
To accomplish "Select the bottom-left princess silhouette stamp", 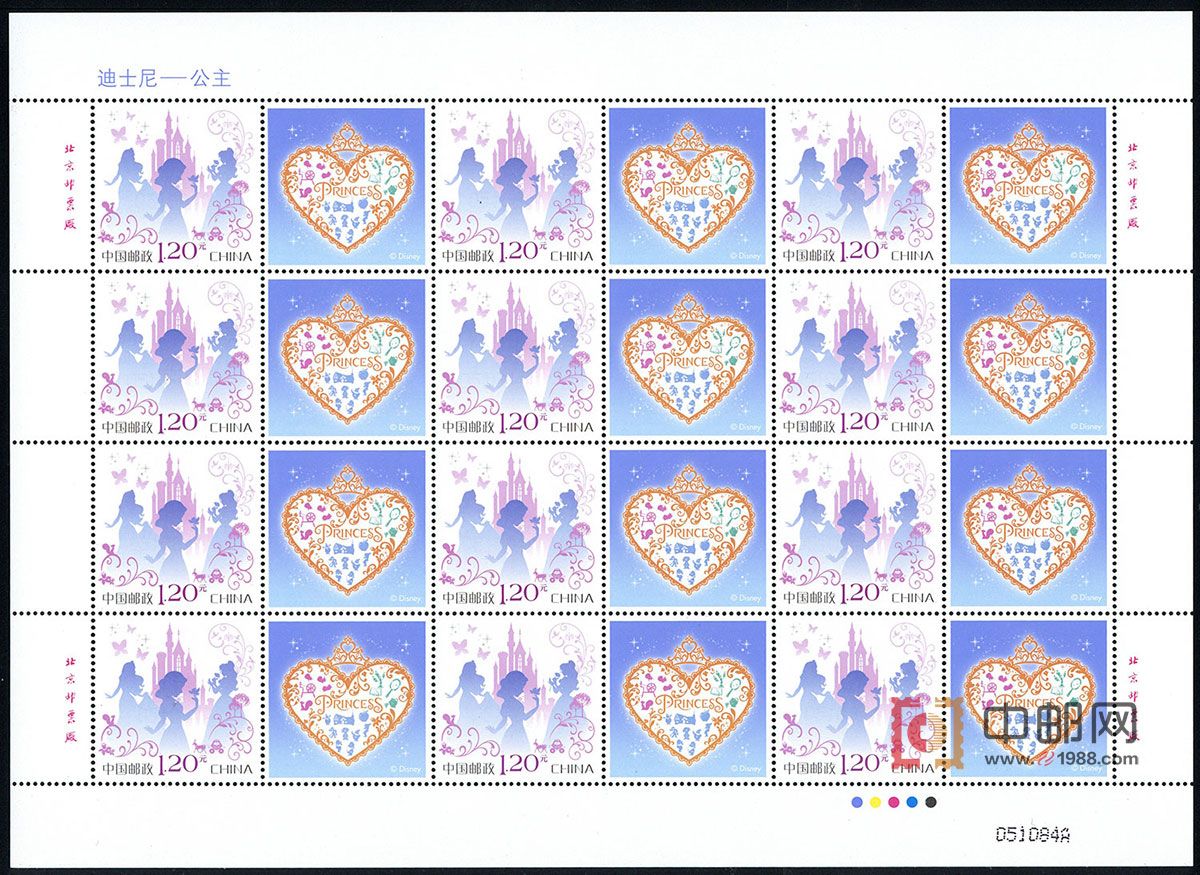I will (x=175, y=699).
